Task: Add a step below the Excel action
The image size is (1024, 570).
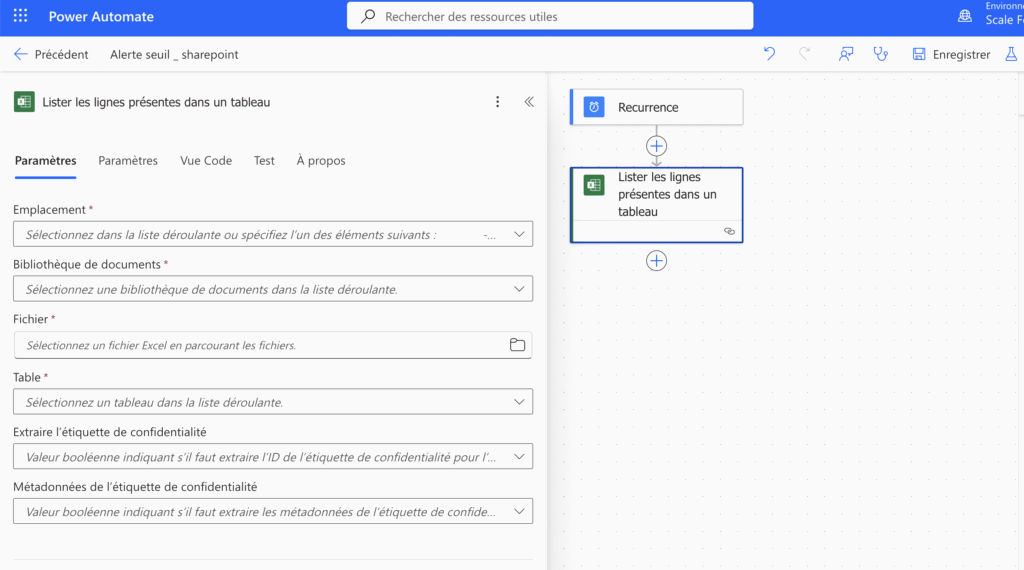Action: coord(656,260)
